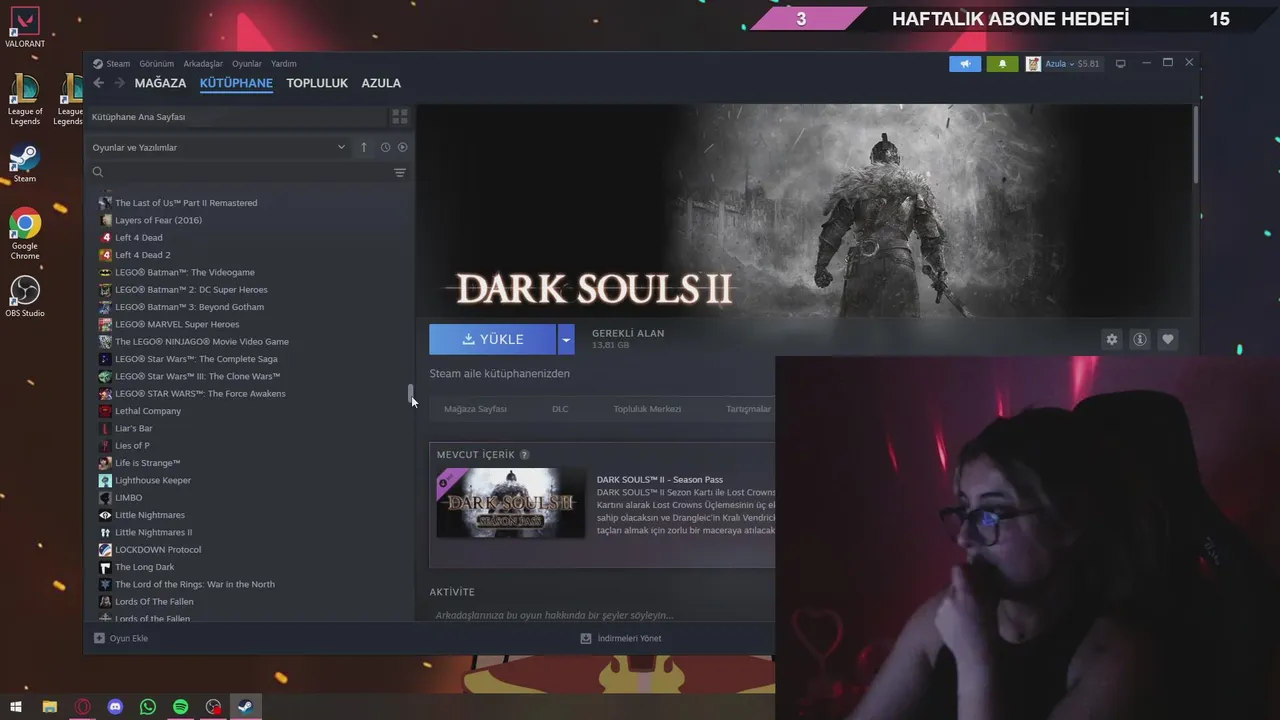The height and width of the screenshot is (720, 1280).
Task: Open the Yardım menu
Action: click(284, 64)
